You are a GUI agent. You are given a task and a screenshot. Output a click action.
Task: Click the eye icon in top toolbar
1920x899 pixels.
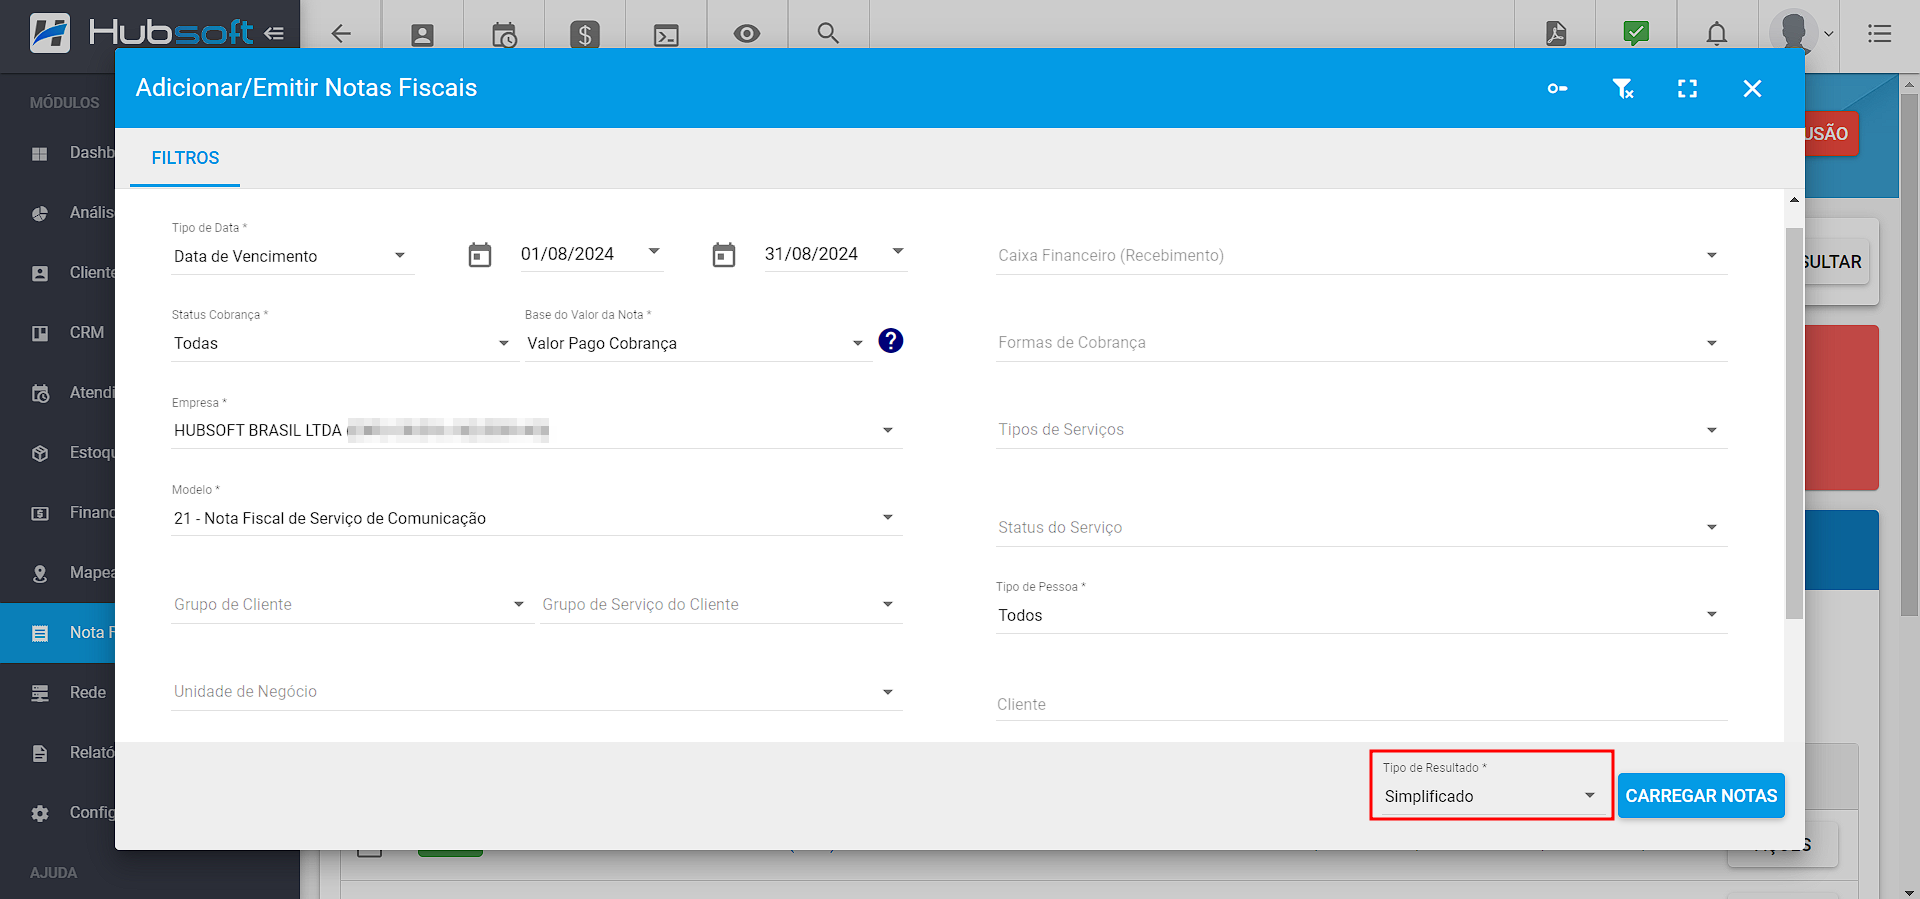coord(746,34)
